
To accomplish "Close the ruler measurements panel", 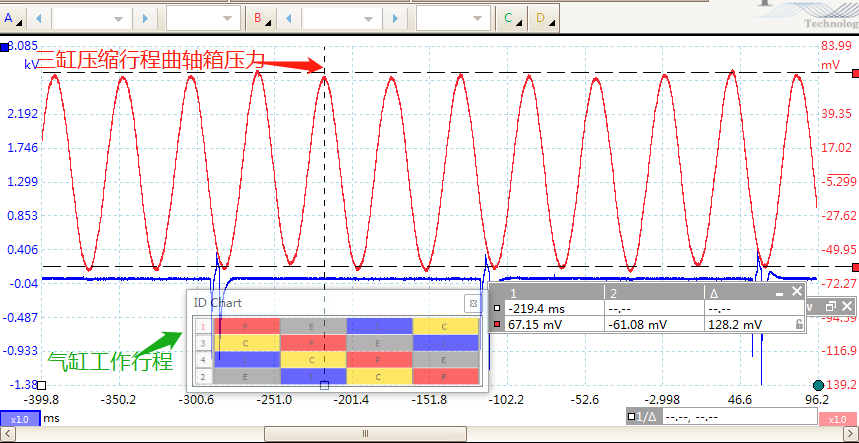I will [797, 292].
